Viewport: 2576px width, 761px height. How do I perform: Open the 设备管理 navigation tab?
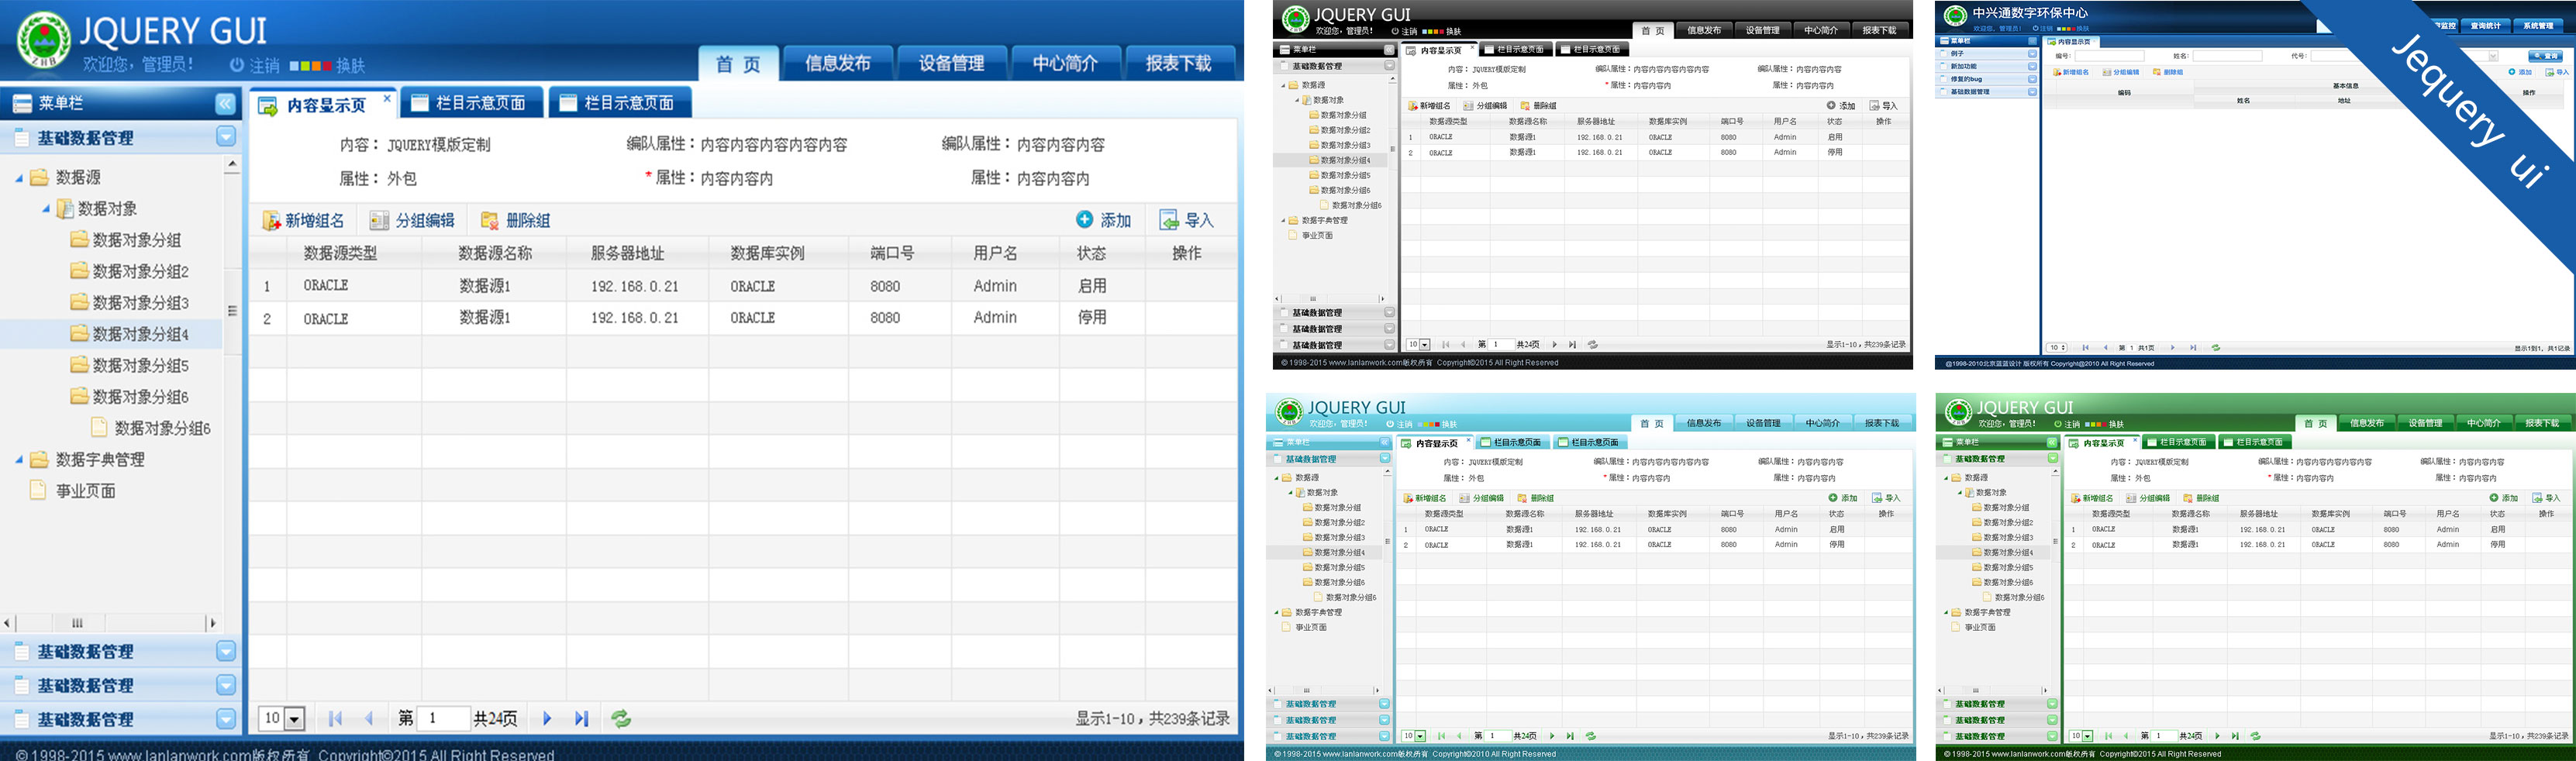click(952, 62)
